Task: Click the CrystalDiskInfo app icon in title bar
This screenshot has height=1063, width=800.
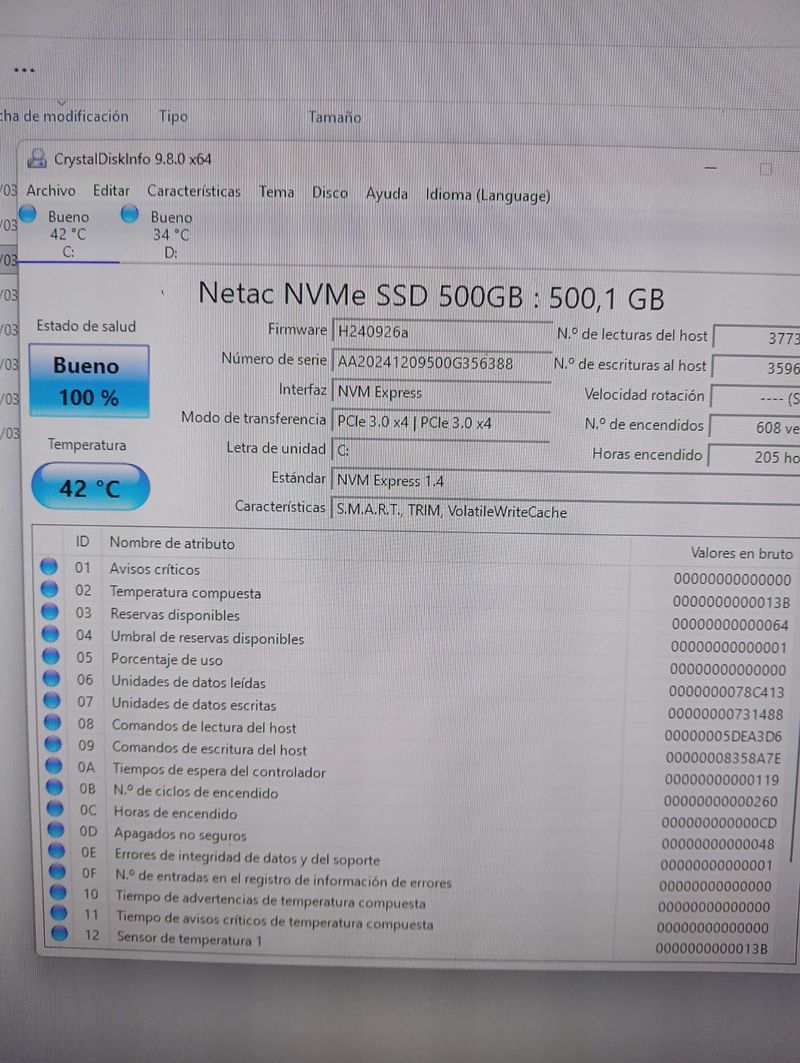Action: click(37, 159)
